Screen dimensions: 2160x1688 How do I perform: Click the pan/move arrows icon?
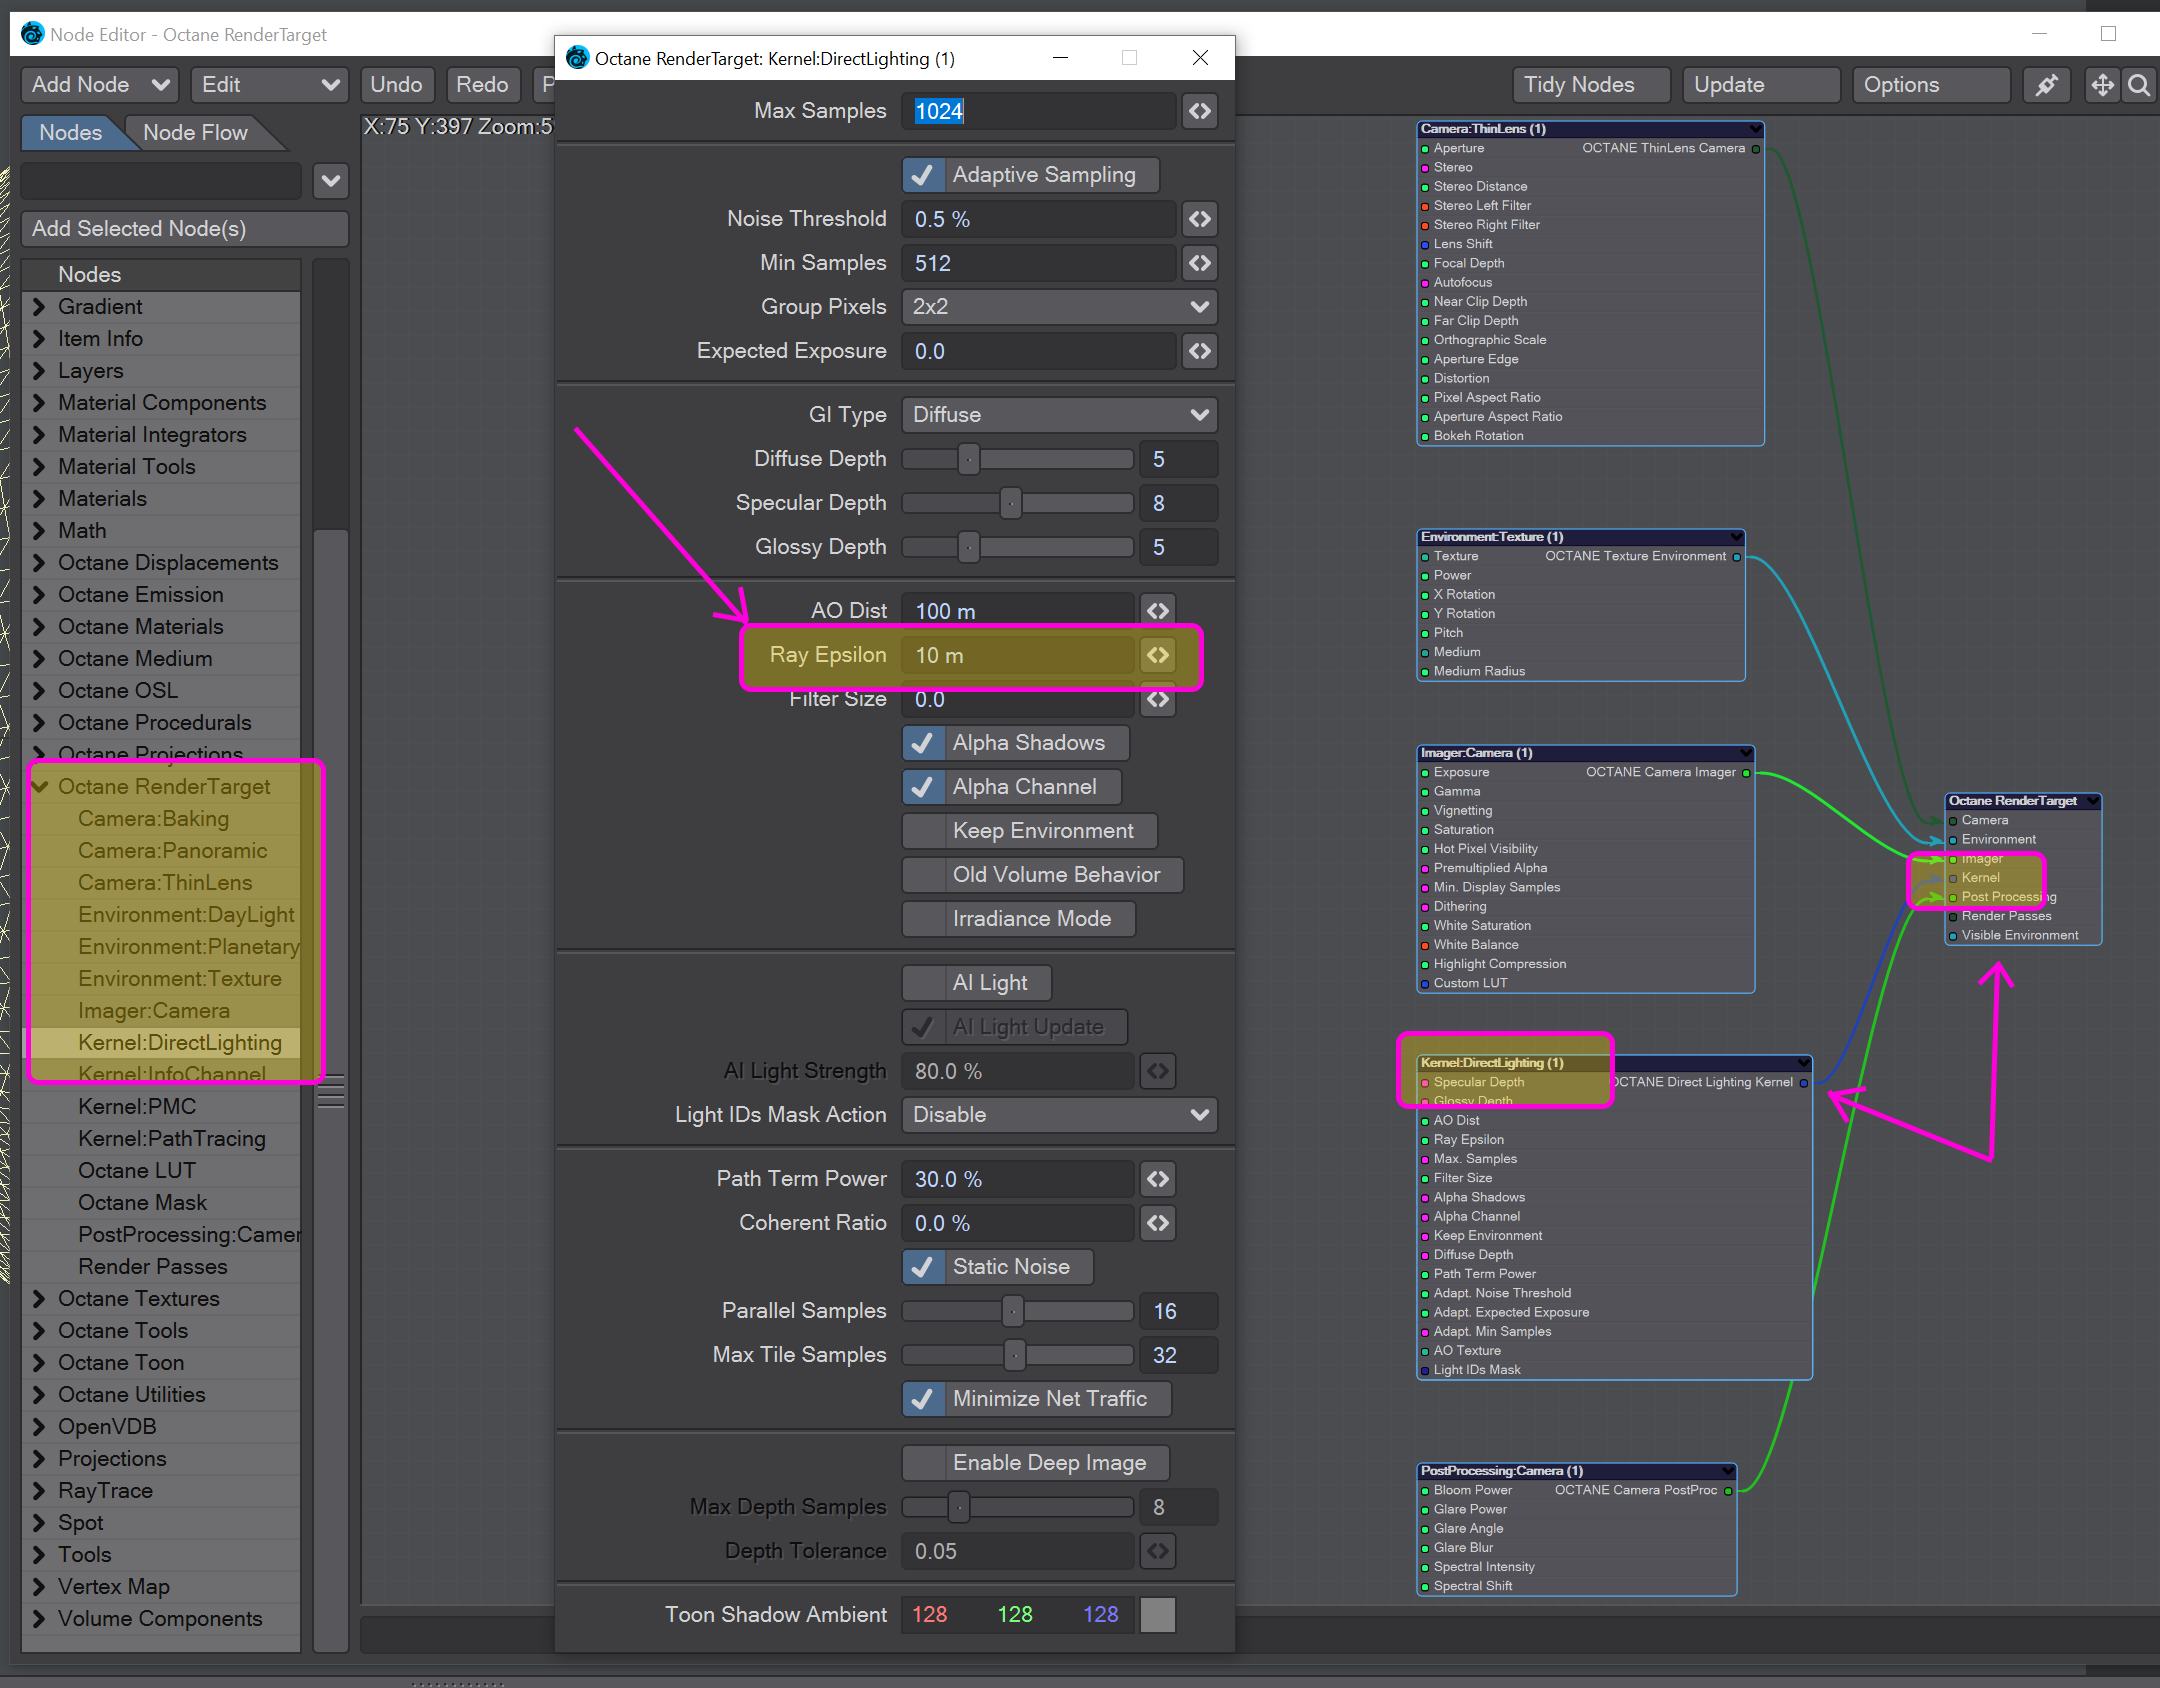tap(2102, 85)
